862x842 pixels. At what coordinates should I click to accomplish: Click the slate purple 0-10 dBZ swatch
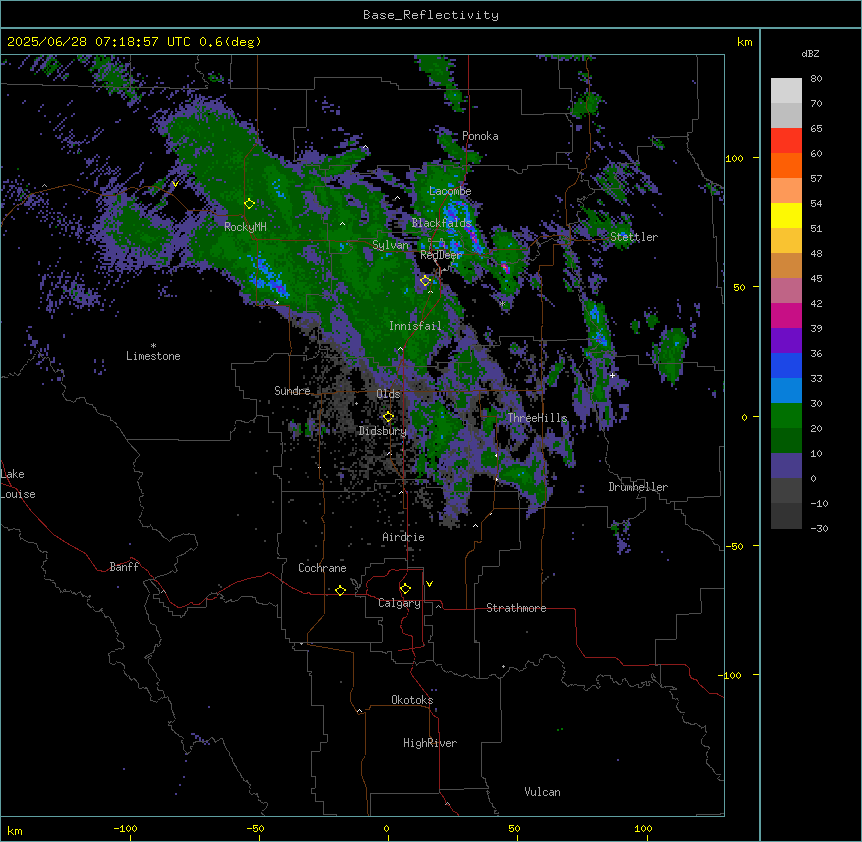coord(786,466)
